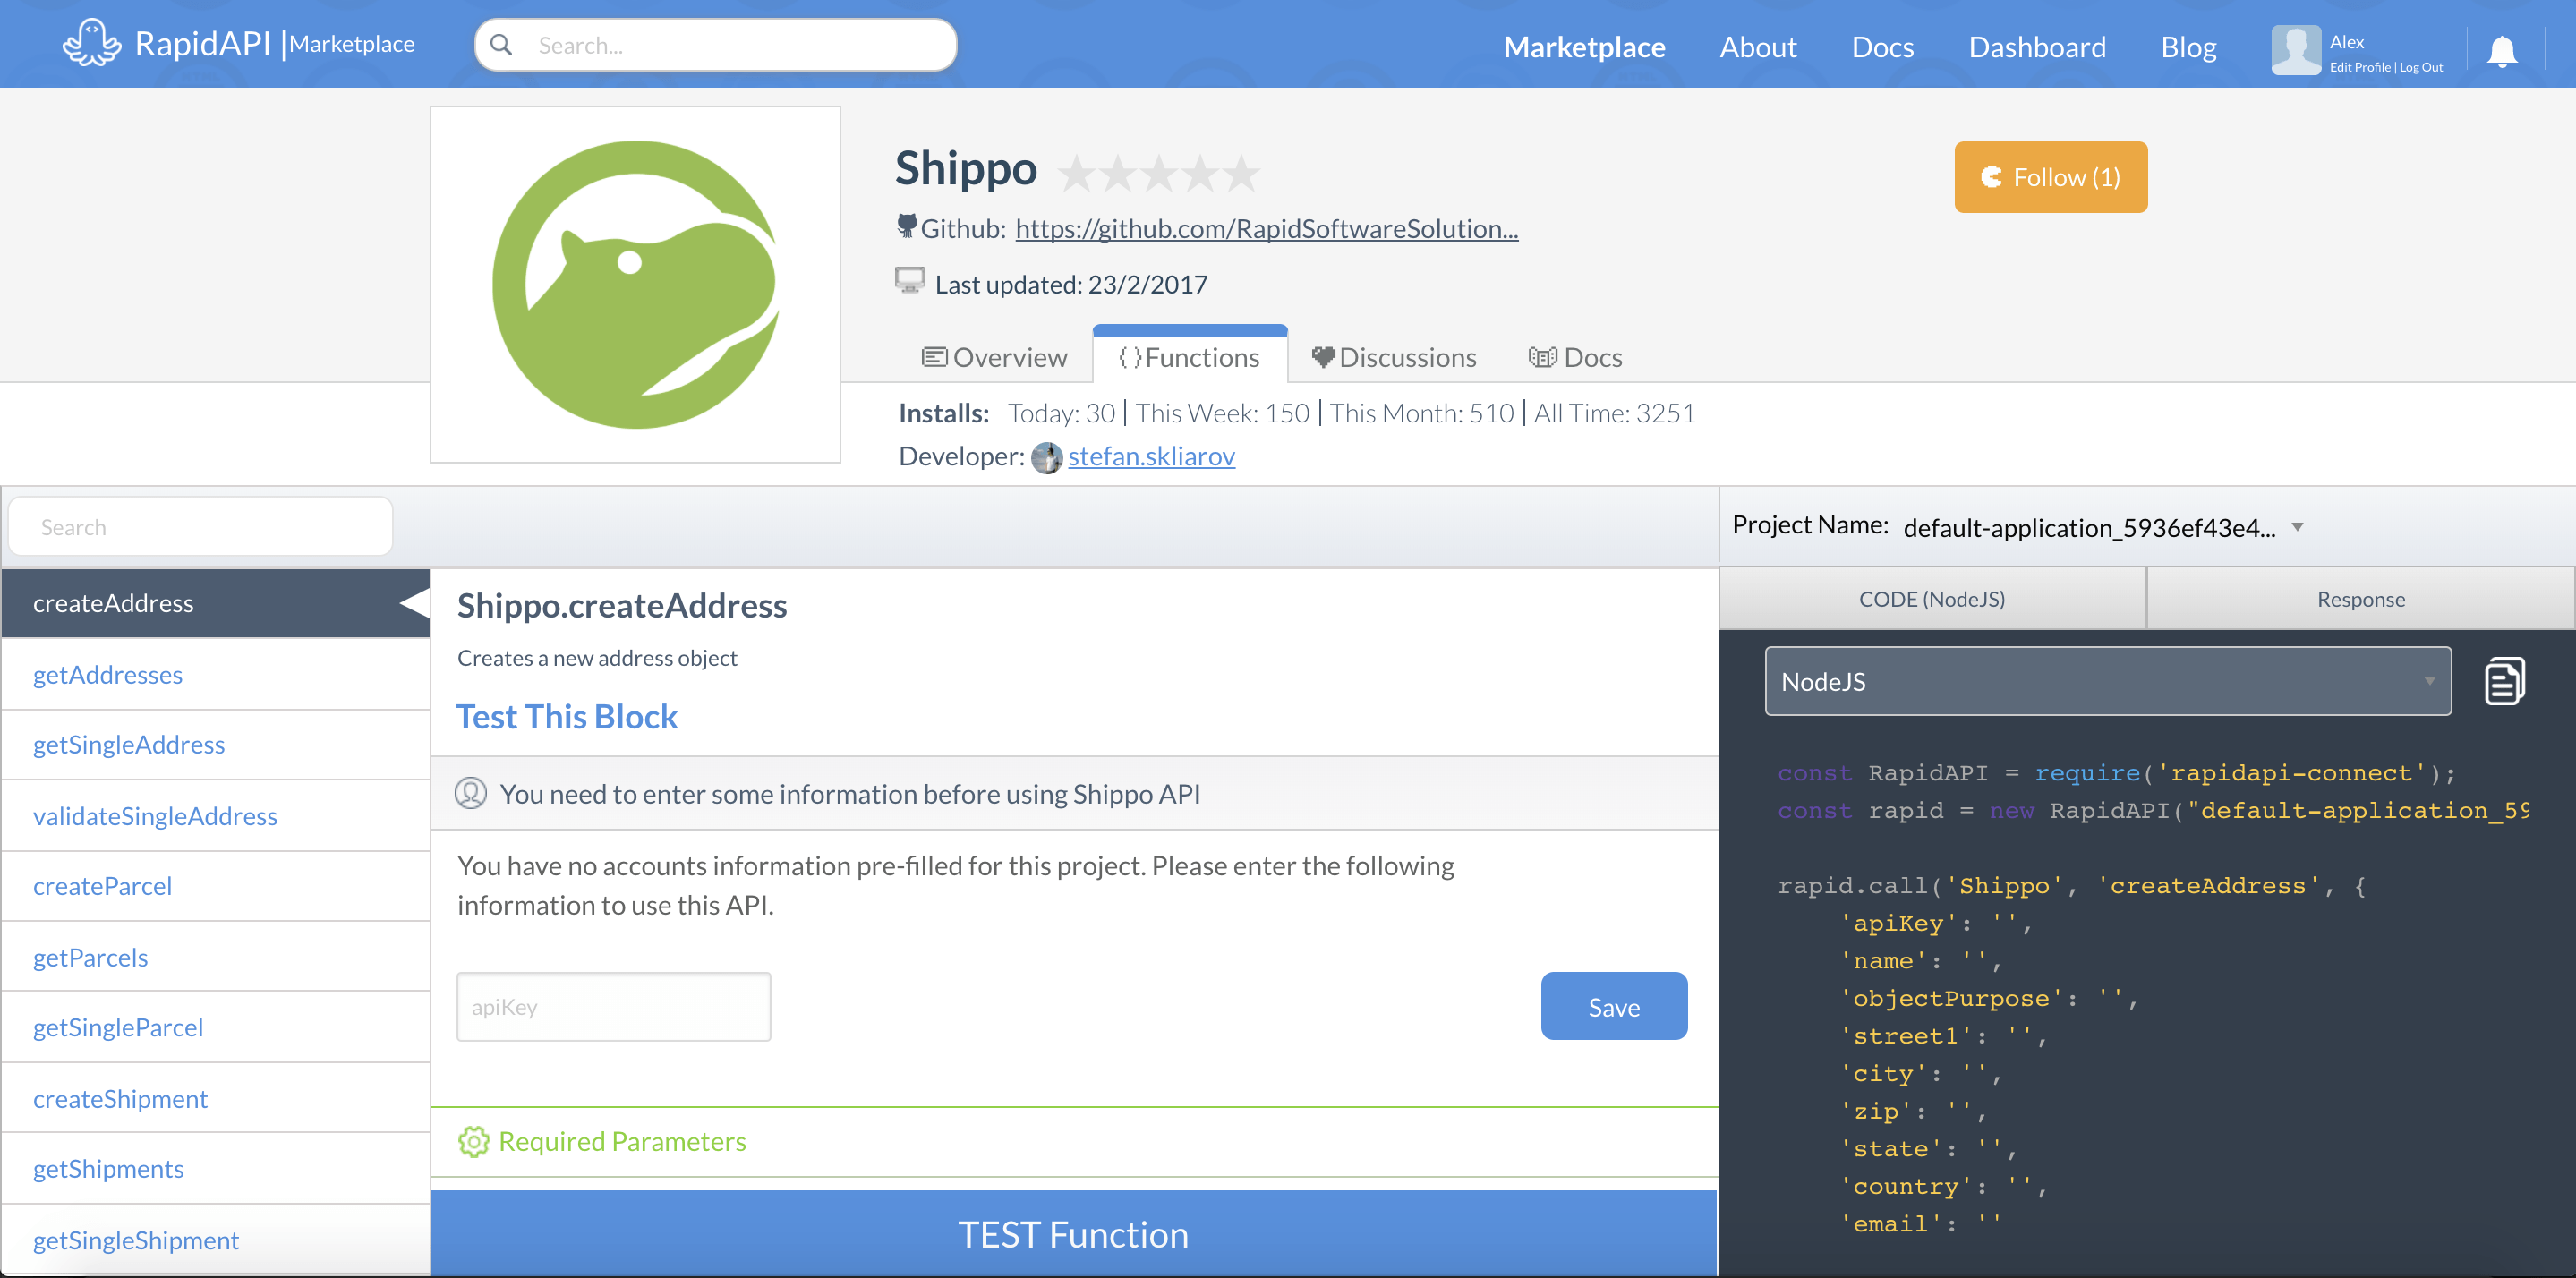
Task: Open the Docs tab under Shippo
Action: pyautogui.click(x=1575, y=357)
